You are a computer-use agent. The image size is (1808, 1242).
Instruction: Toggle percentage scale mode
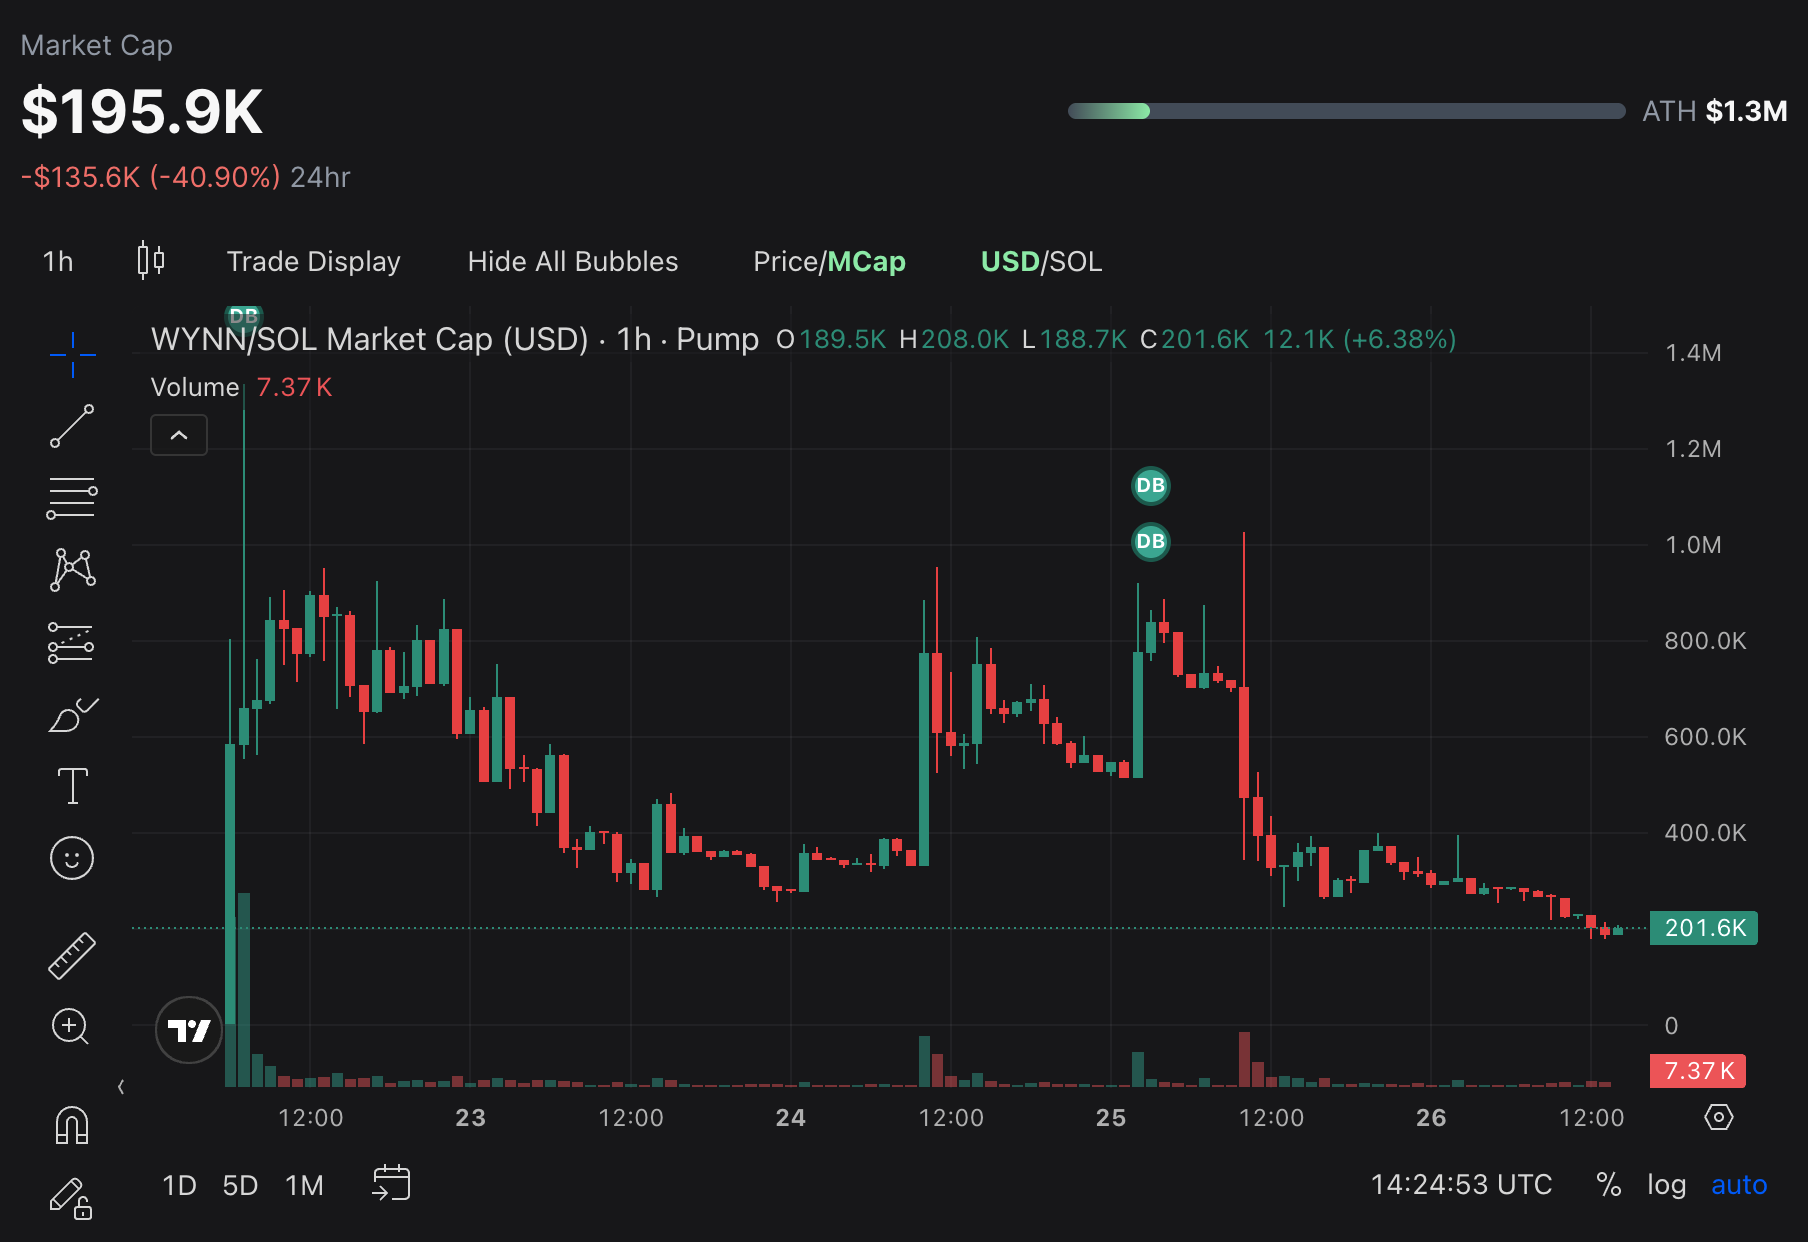click(x=1608, y=1184)
